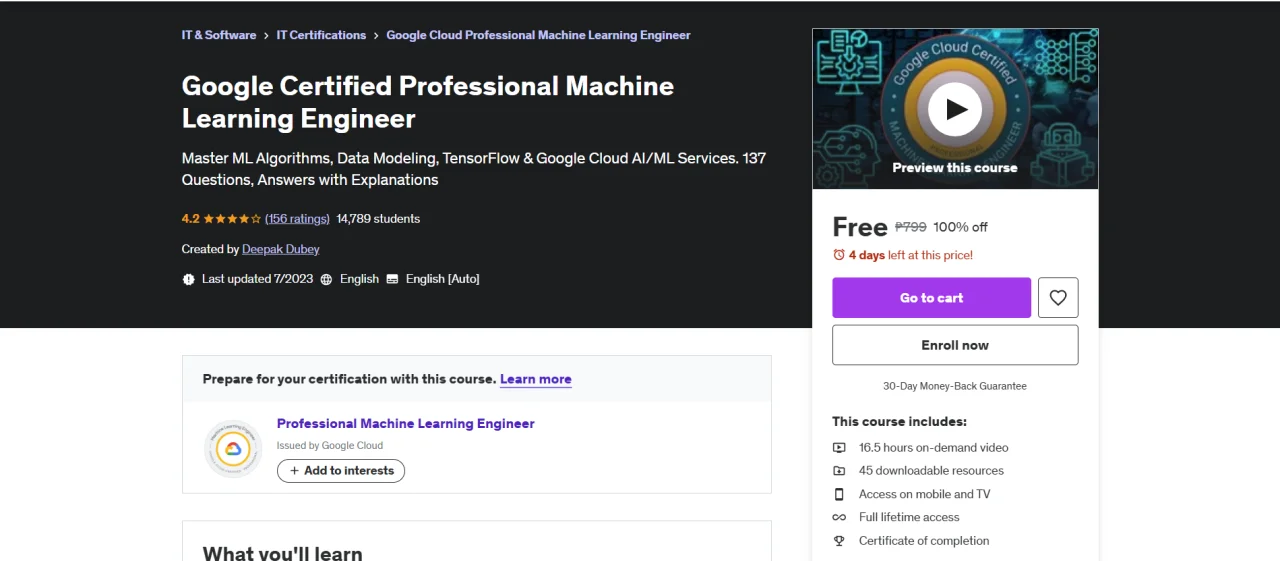Play the course preview video
Image resolution: width=1280 pixels, height=561 pixels.
(955, 109)
